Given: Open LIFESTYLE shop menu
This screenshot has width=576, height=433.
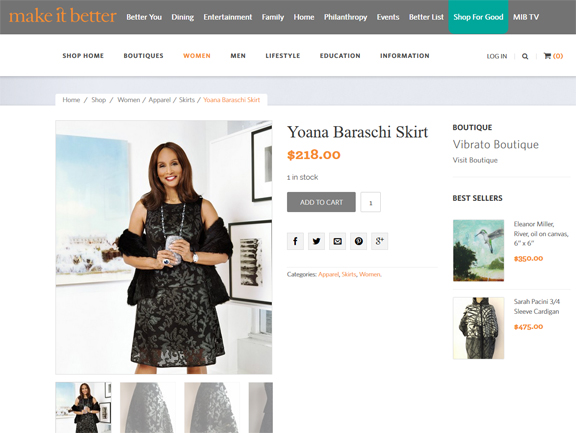Looking at the screenshot, I should [283, 56].
